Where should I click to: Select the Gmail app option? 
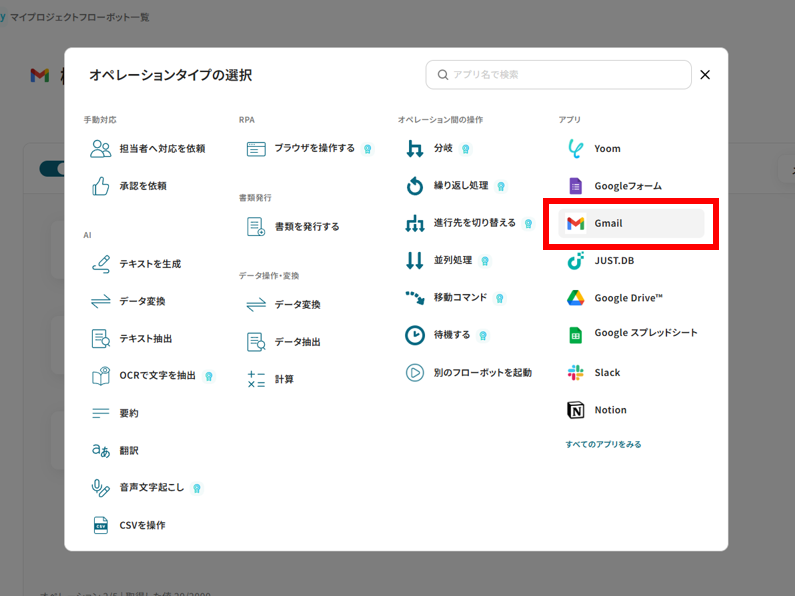click(608, 223)
